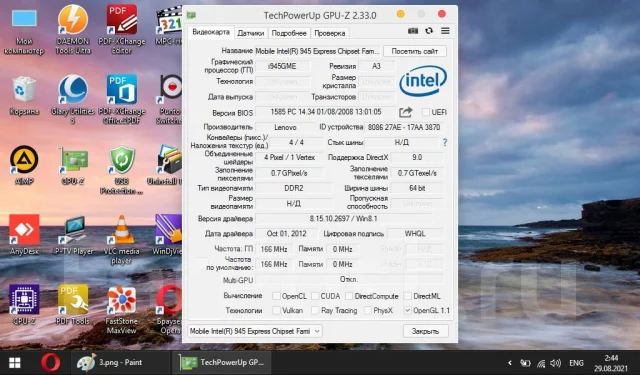Click the refresh icon in GPU-Z
The height and width of the screenshot is (375, 640).
(x=429, y=31)
